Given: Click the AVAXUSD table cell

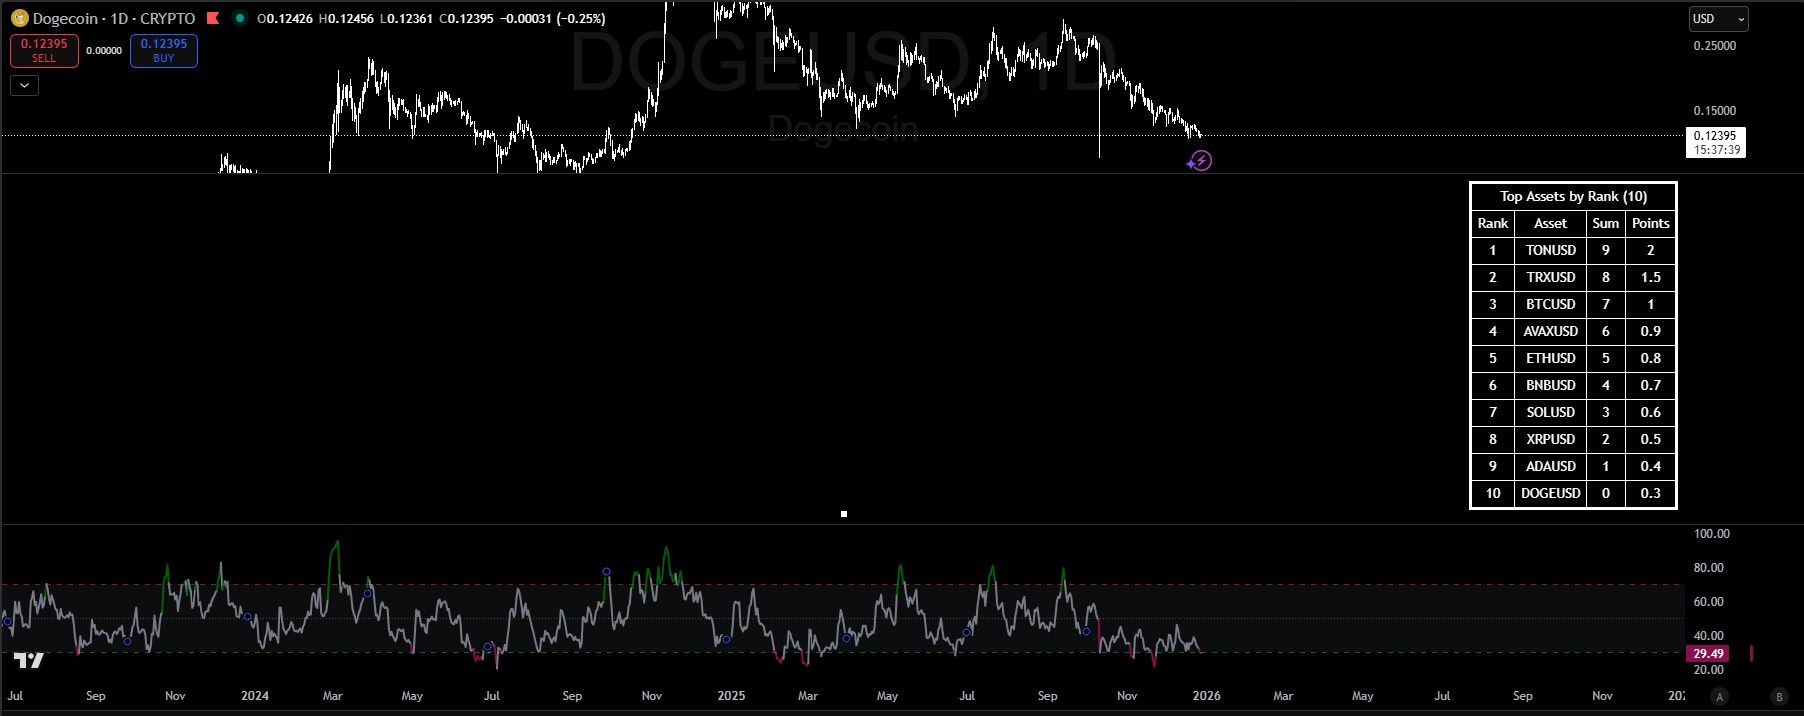Looking at the screenshot, I should coord(1550,331).
